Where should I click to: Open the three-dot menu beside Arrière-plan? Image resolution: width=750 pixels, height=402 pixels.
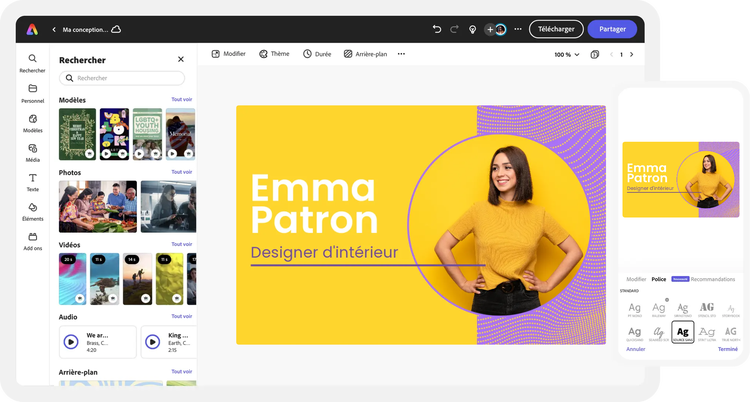401,54
